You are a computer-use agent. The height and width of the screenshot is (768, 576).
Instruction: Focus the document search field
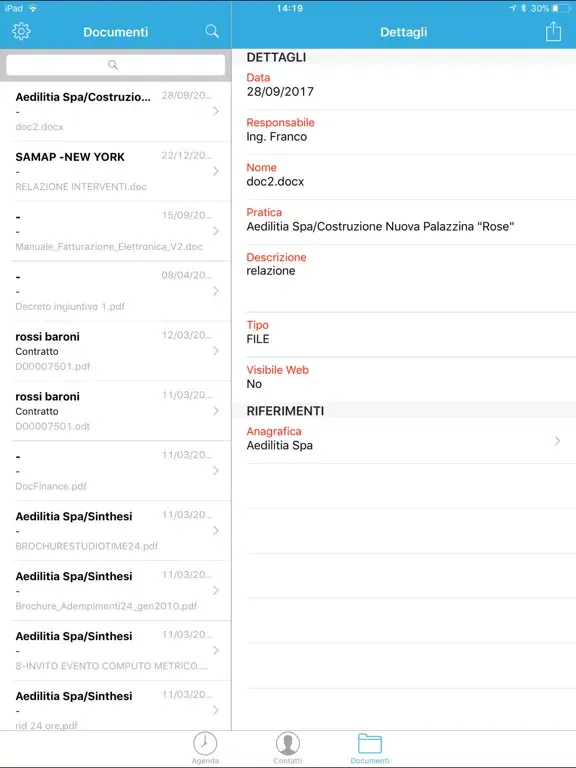click(x=116, y=65)
